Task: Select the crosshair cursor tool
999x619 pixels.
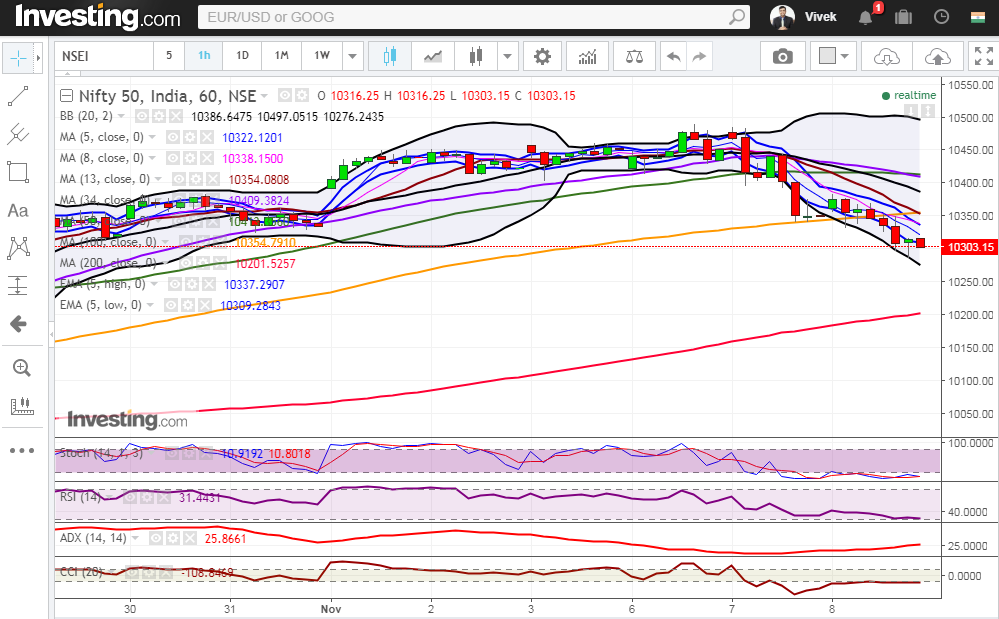Action: point(18,59)
